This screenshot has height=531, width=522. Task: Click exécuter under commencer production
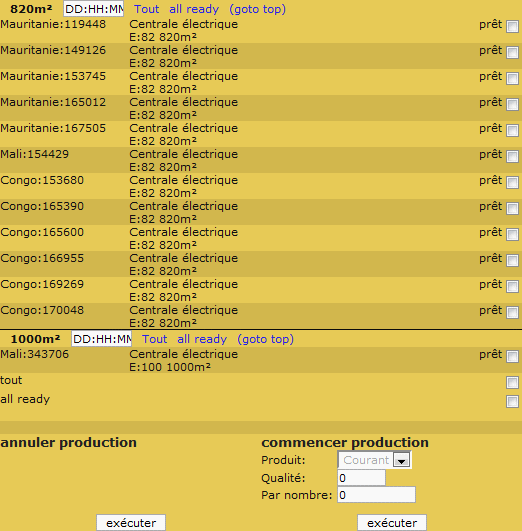pyautogui.click(x=392, y=523)
